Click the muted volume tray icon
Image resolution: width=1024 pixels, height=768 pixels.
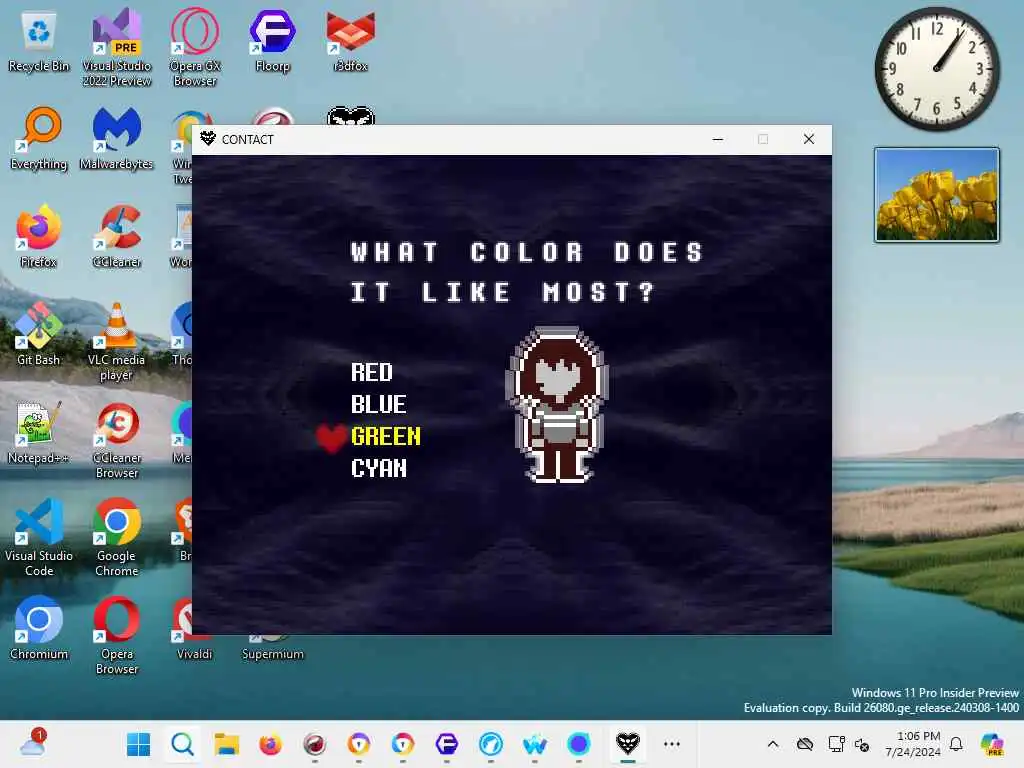[x=862, y=744]
